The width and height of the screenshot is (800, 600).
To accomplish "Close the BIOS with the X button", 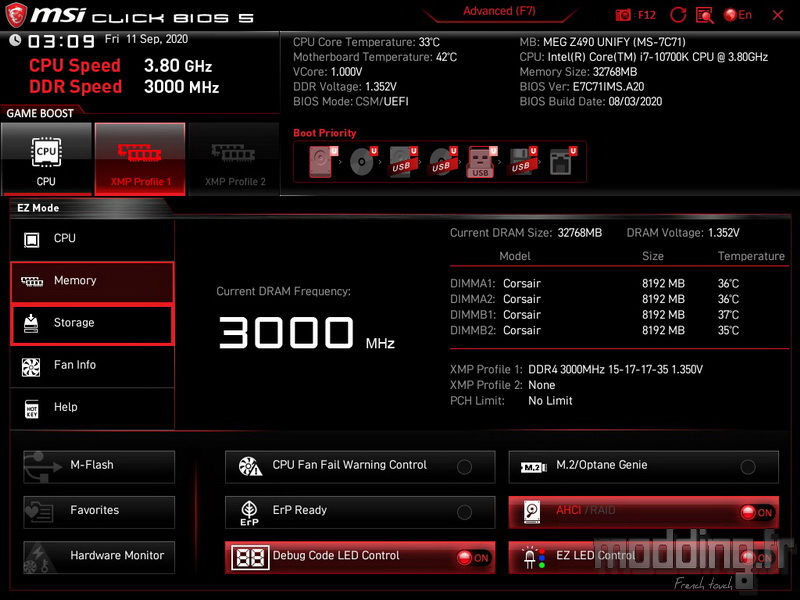I will 778,15.
